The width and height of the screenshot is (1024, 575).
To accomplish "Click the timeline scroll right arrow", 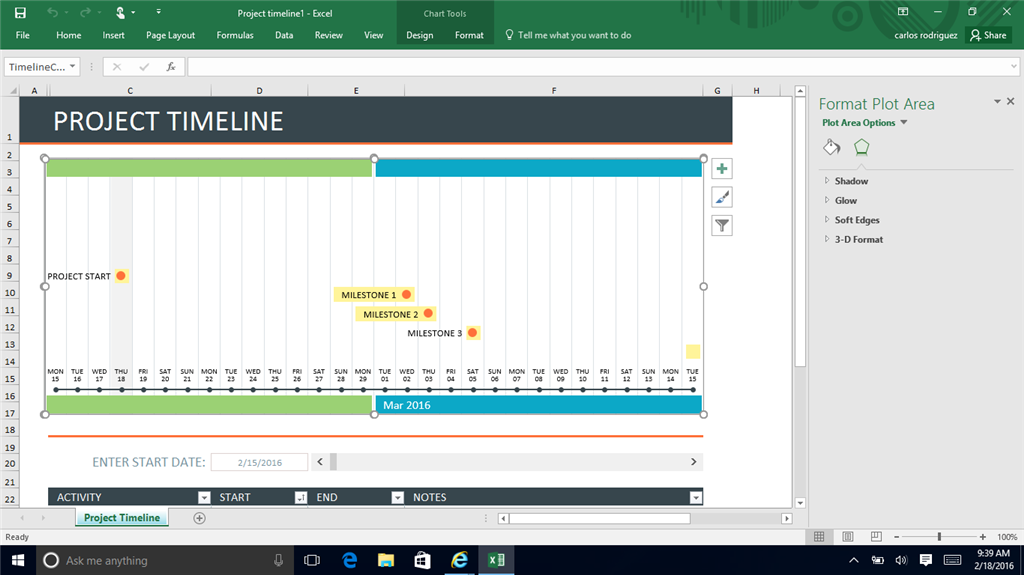I will click(694, 462).
